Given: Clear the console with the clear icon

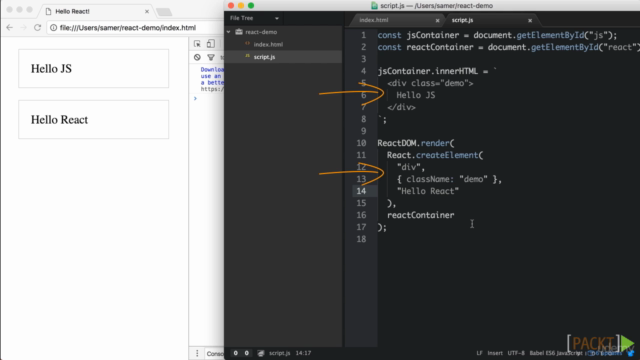Looking at the screenshot, I should [197, 58].
